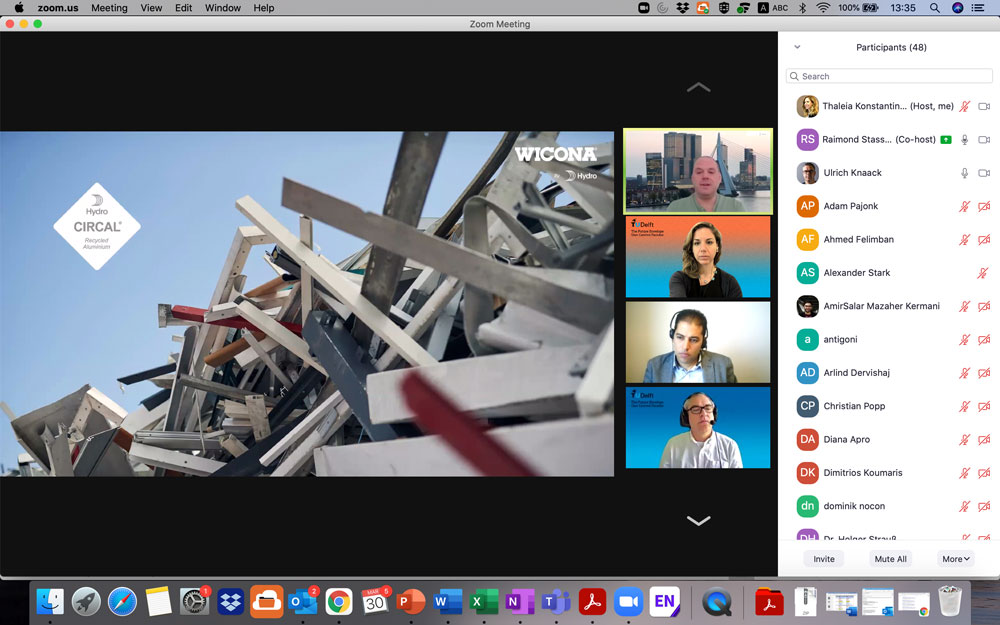Toggle Adam Pajonk's muted microphone icon
1000x625 pixels.
click(x=964, y=206)
